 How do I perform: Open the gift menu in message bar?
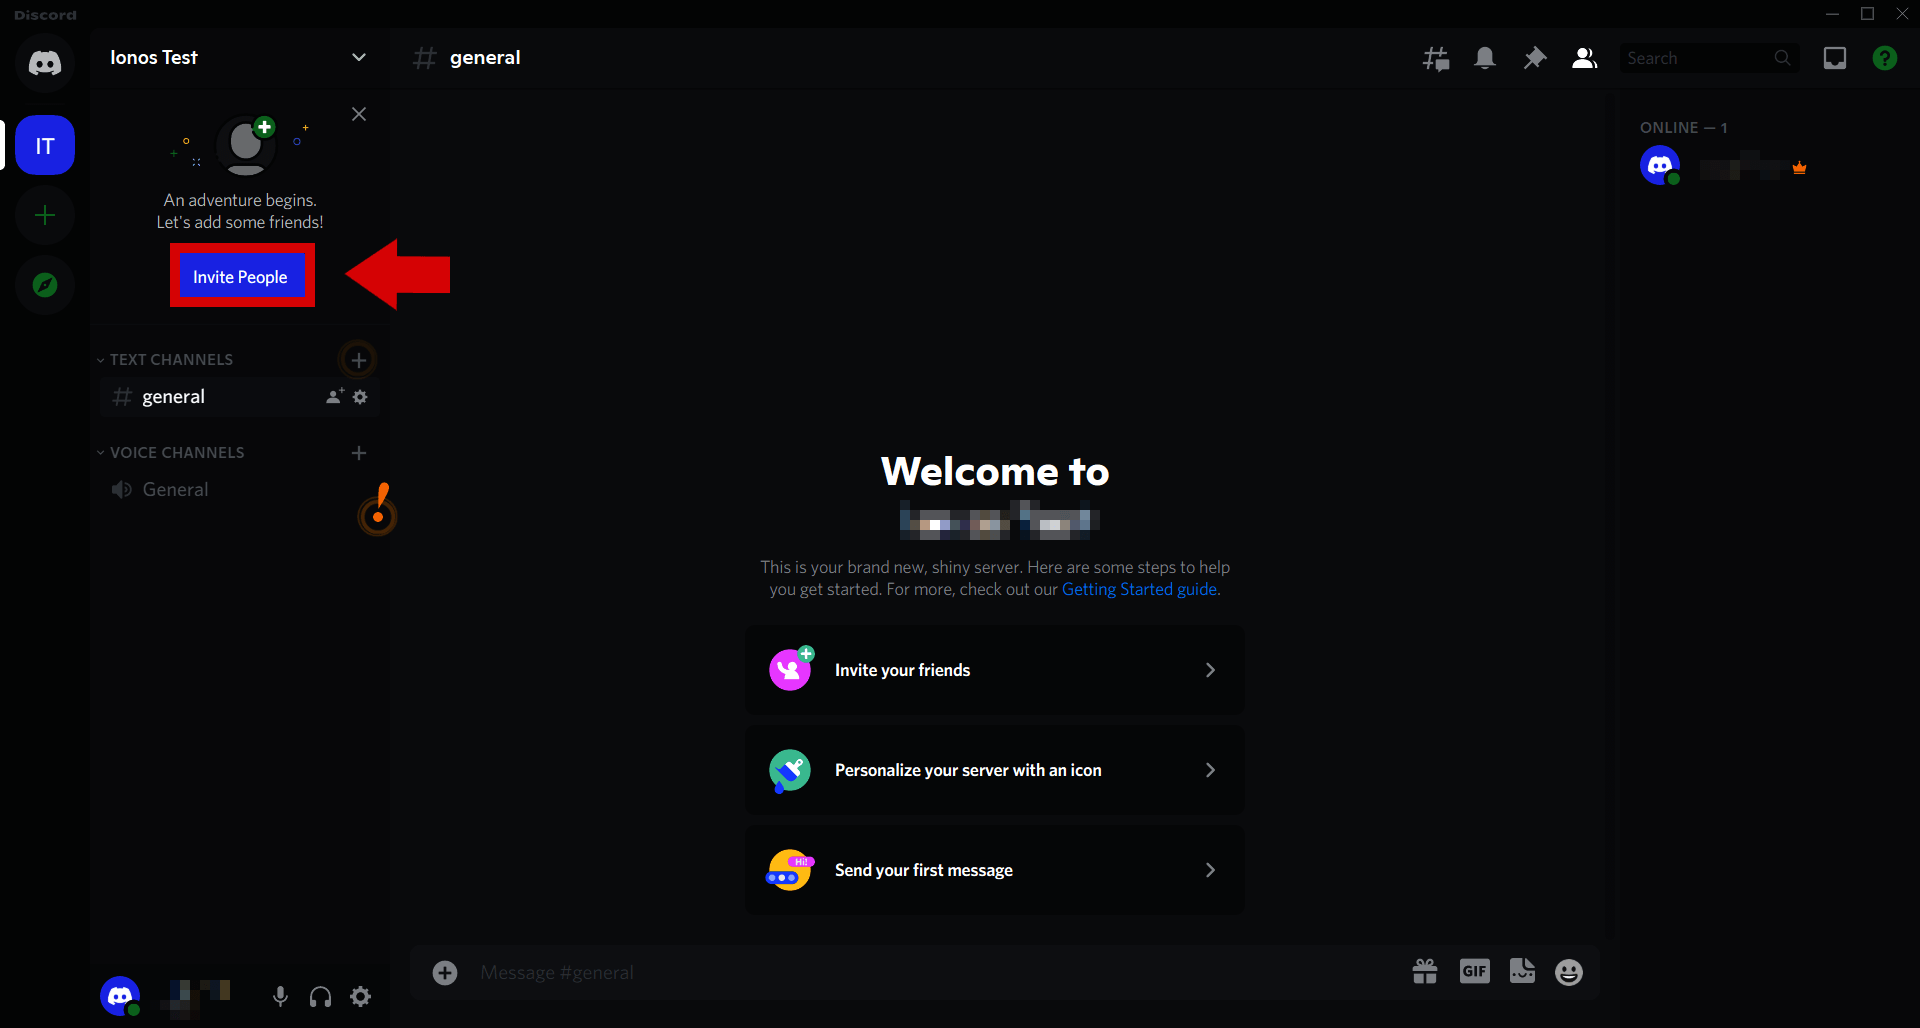1425,971
